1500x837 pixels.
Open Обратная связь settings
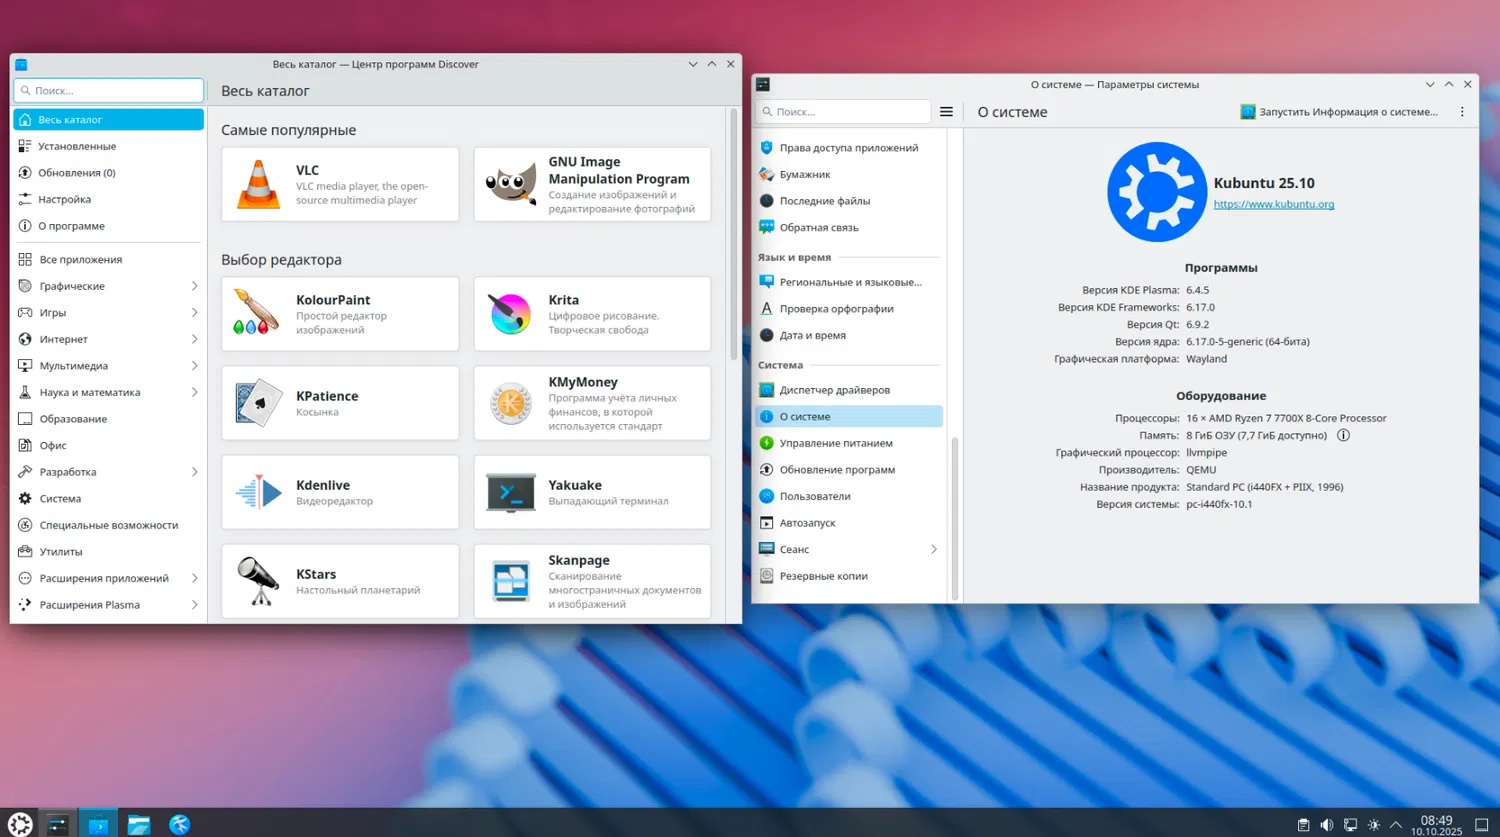pyautogui.click(x=849, y=227)
